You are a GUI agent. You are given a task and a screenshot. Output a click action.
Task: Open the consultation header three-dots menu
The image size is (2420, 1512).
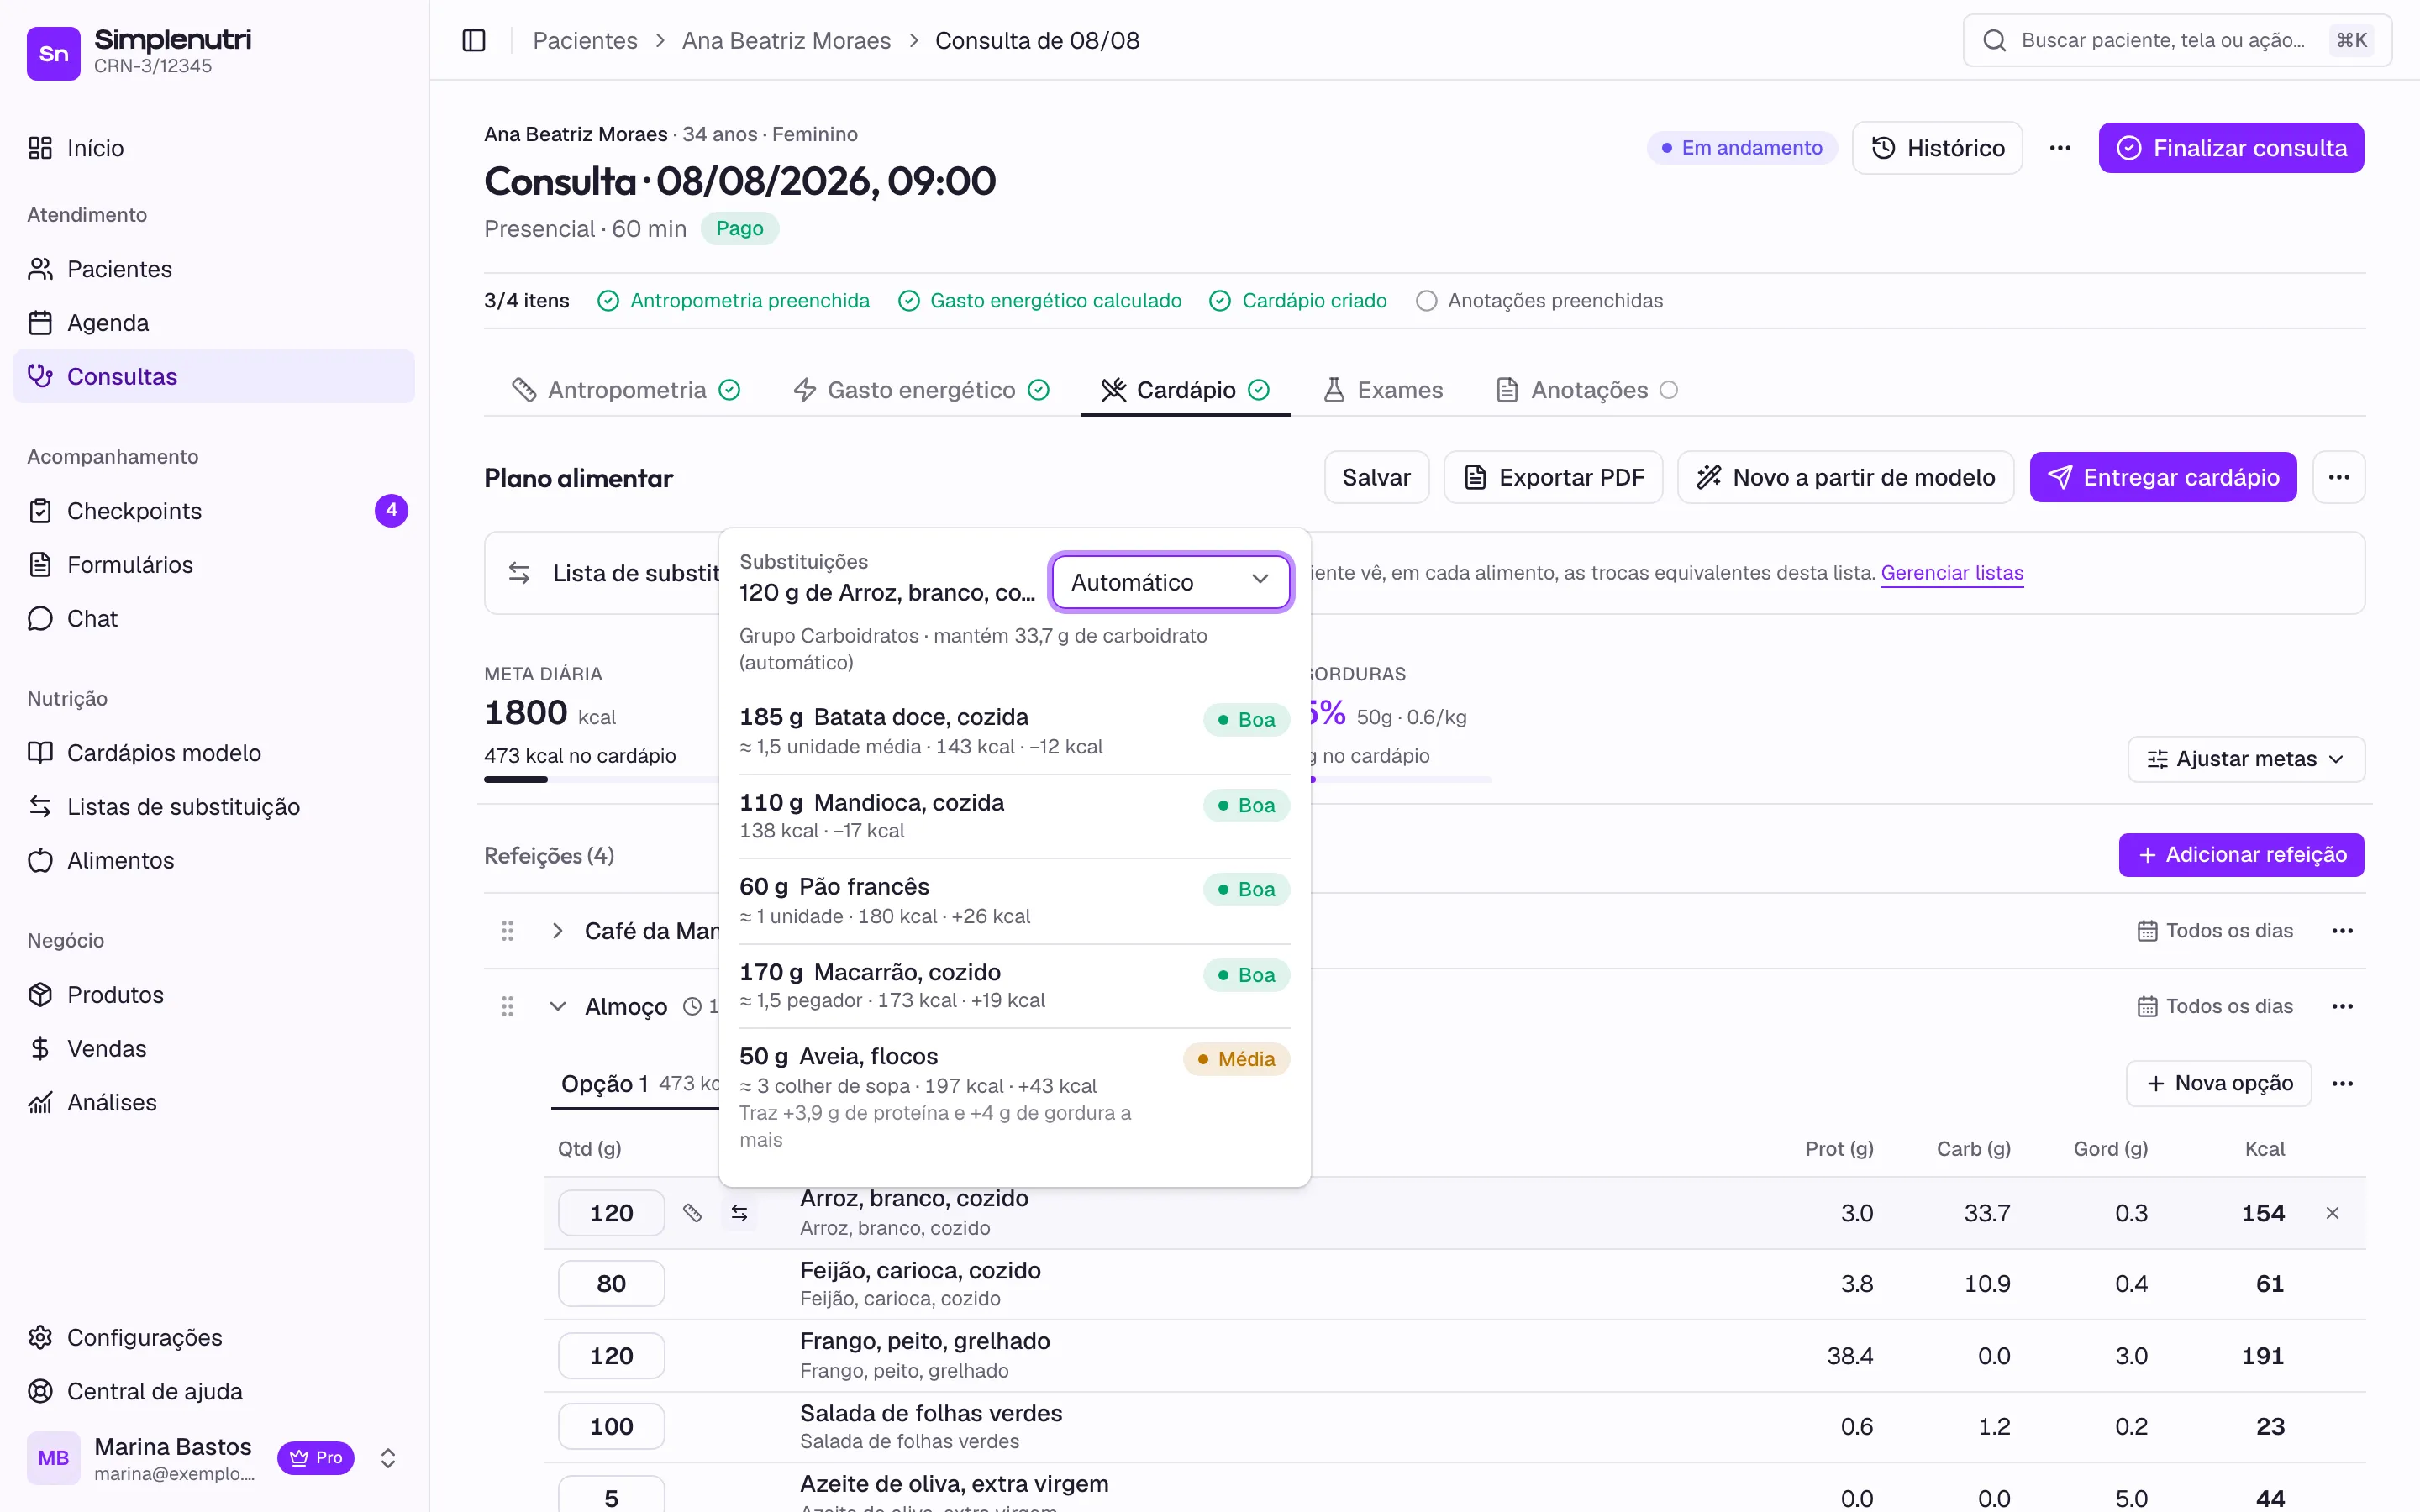[x=2060, y=148]
